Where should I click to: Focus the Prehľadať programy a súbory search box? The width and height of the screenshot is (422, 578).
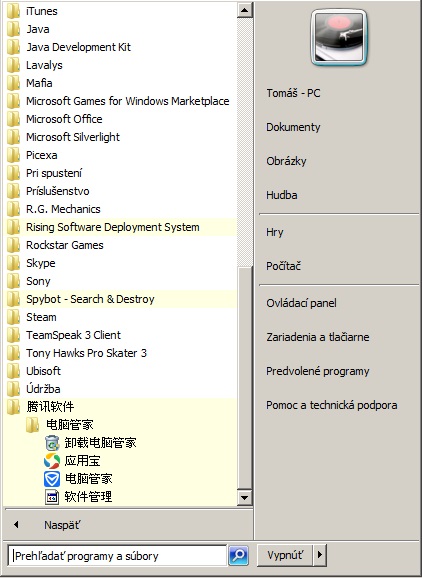point(117,556)
